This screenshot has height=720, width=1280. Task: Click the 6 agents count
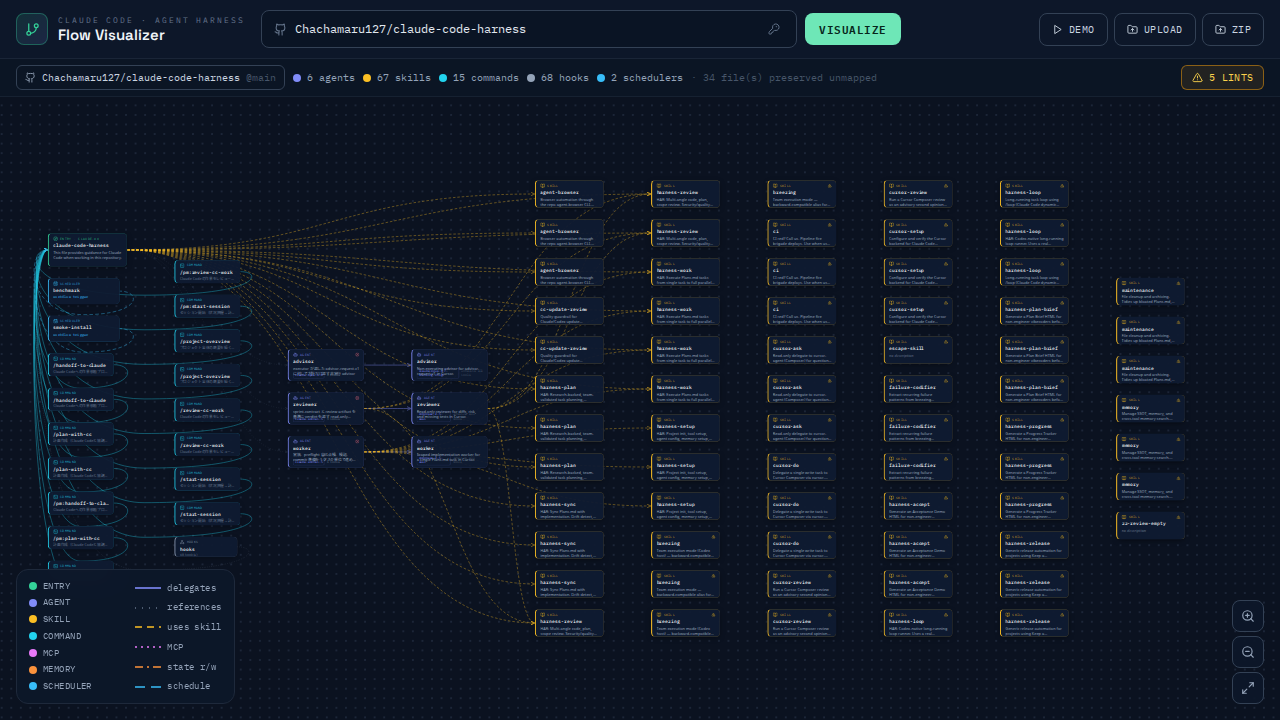pyautogui.click(x=324, y=78)
